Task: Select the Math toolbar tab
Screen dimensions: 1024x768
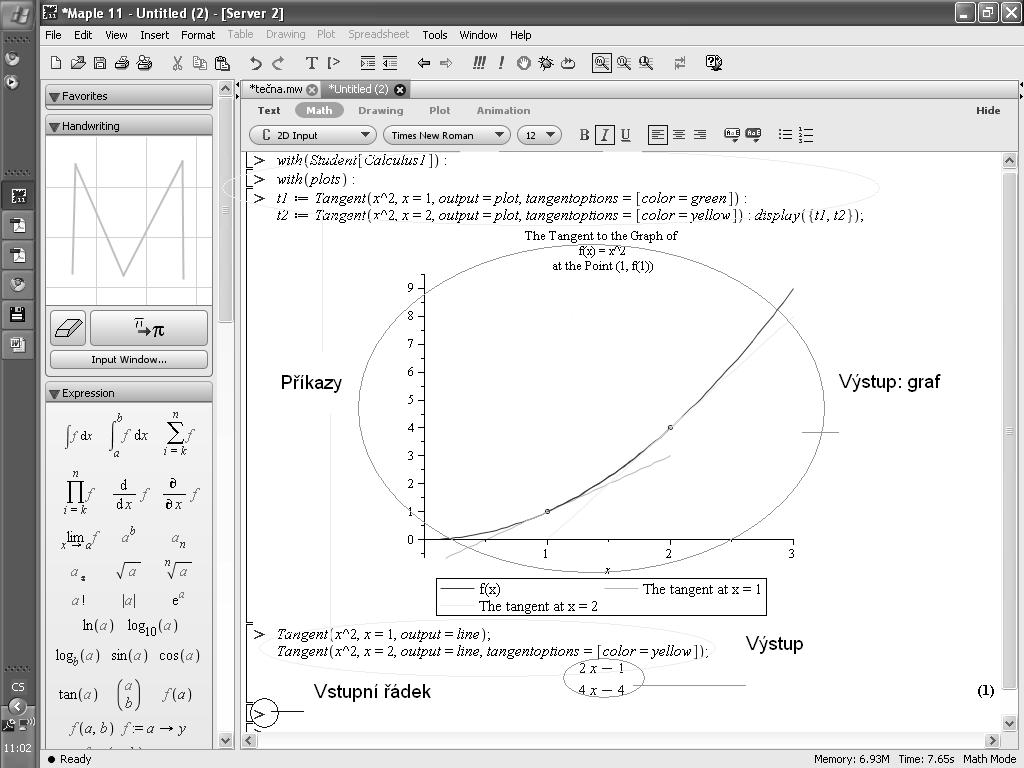Action: [319, 110]
